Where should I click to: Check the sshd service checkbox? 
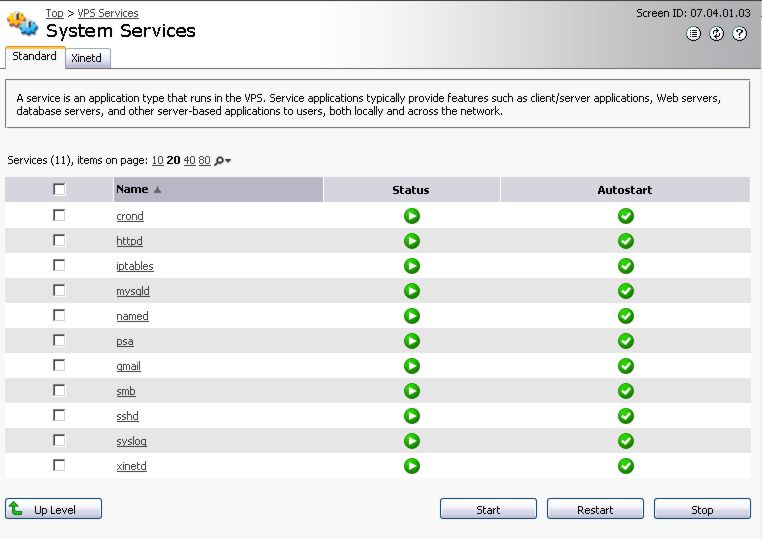click(x=59, y=415)
